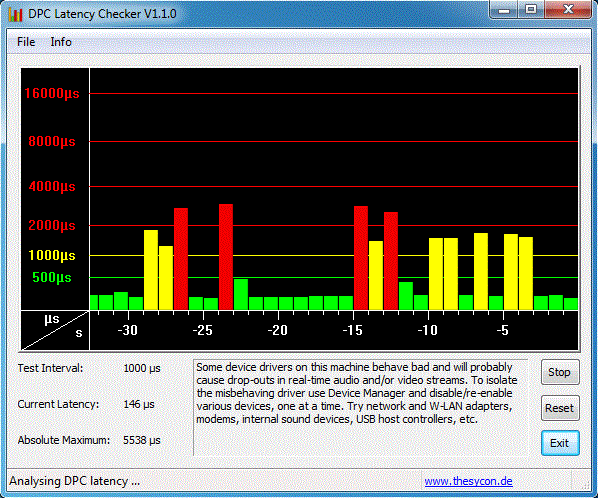598x498 pixels.
Task: Click the 1000µs yellow threshold label
Action: pos(52,255)
